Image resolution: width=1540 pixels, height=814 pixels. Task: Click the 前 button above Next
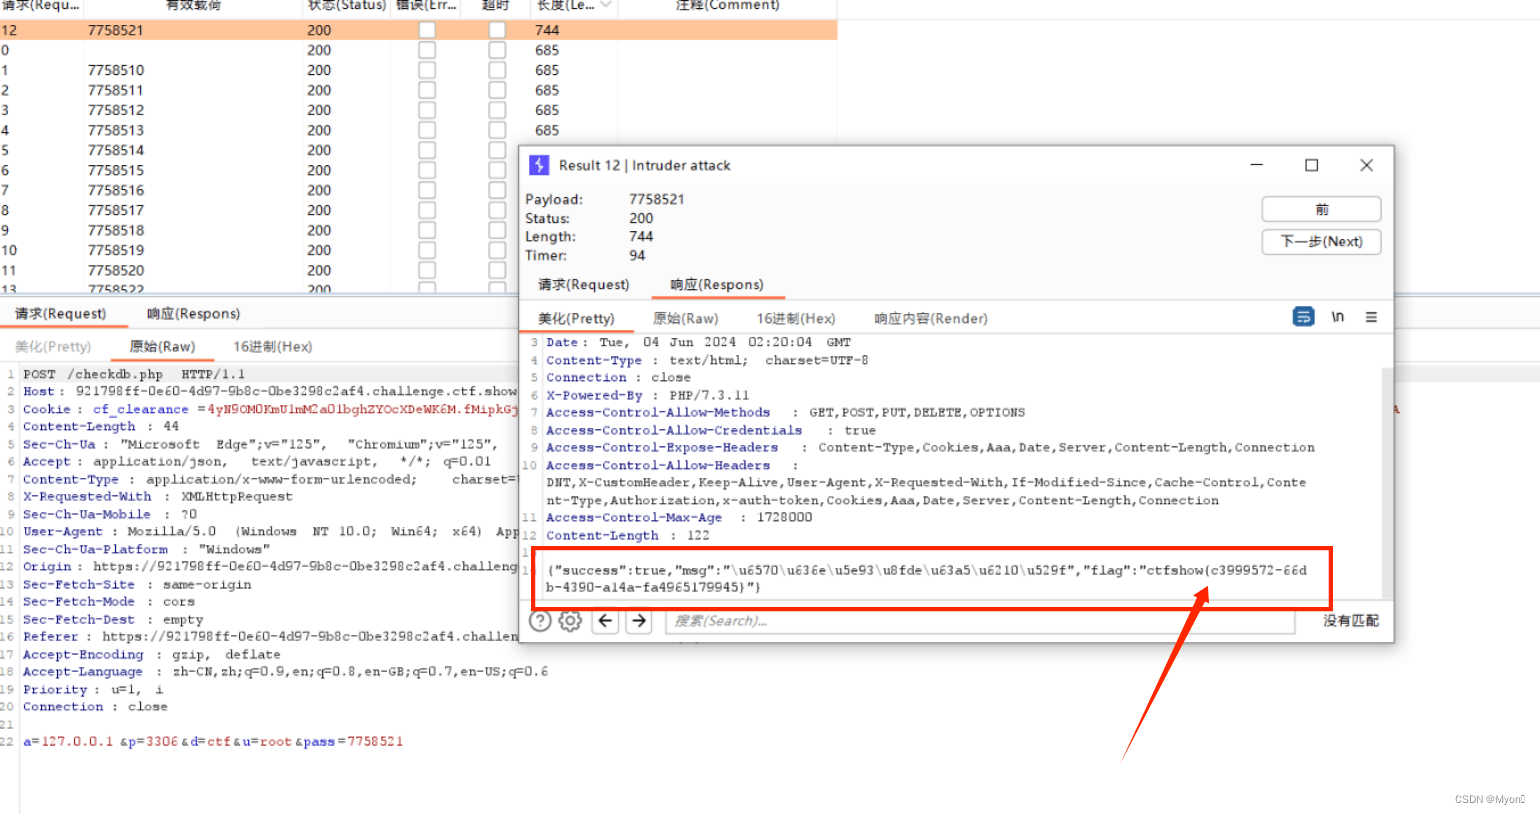(x=1321, y=209)
